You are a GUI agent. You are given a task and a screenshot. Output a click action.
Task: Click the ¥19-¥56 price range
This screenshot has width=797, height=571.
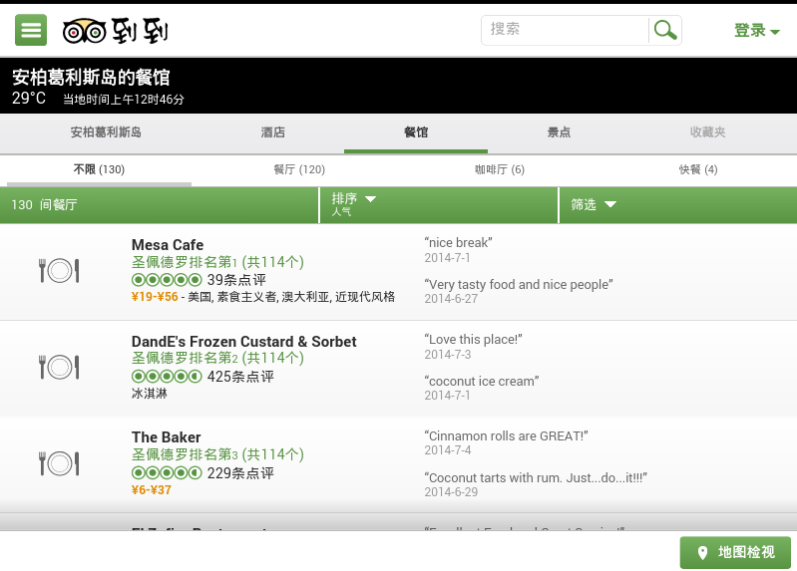155,297
